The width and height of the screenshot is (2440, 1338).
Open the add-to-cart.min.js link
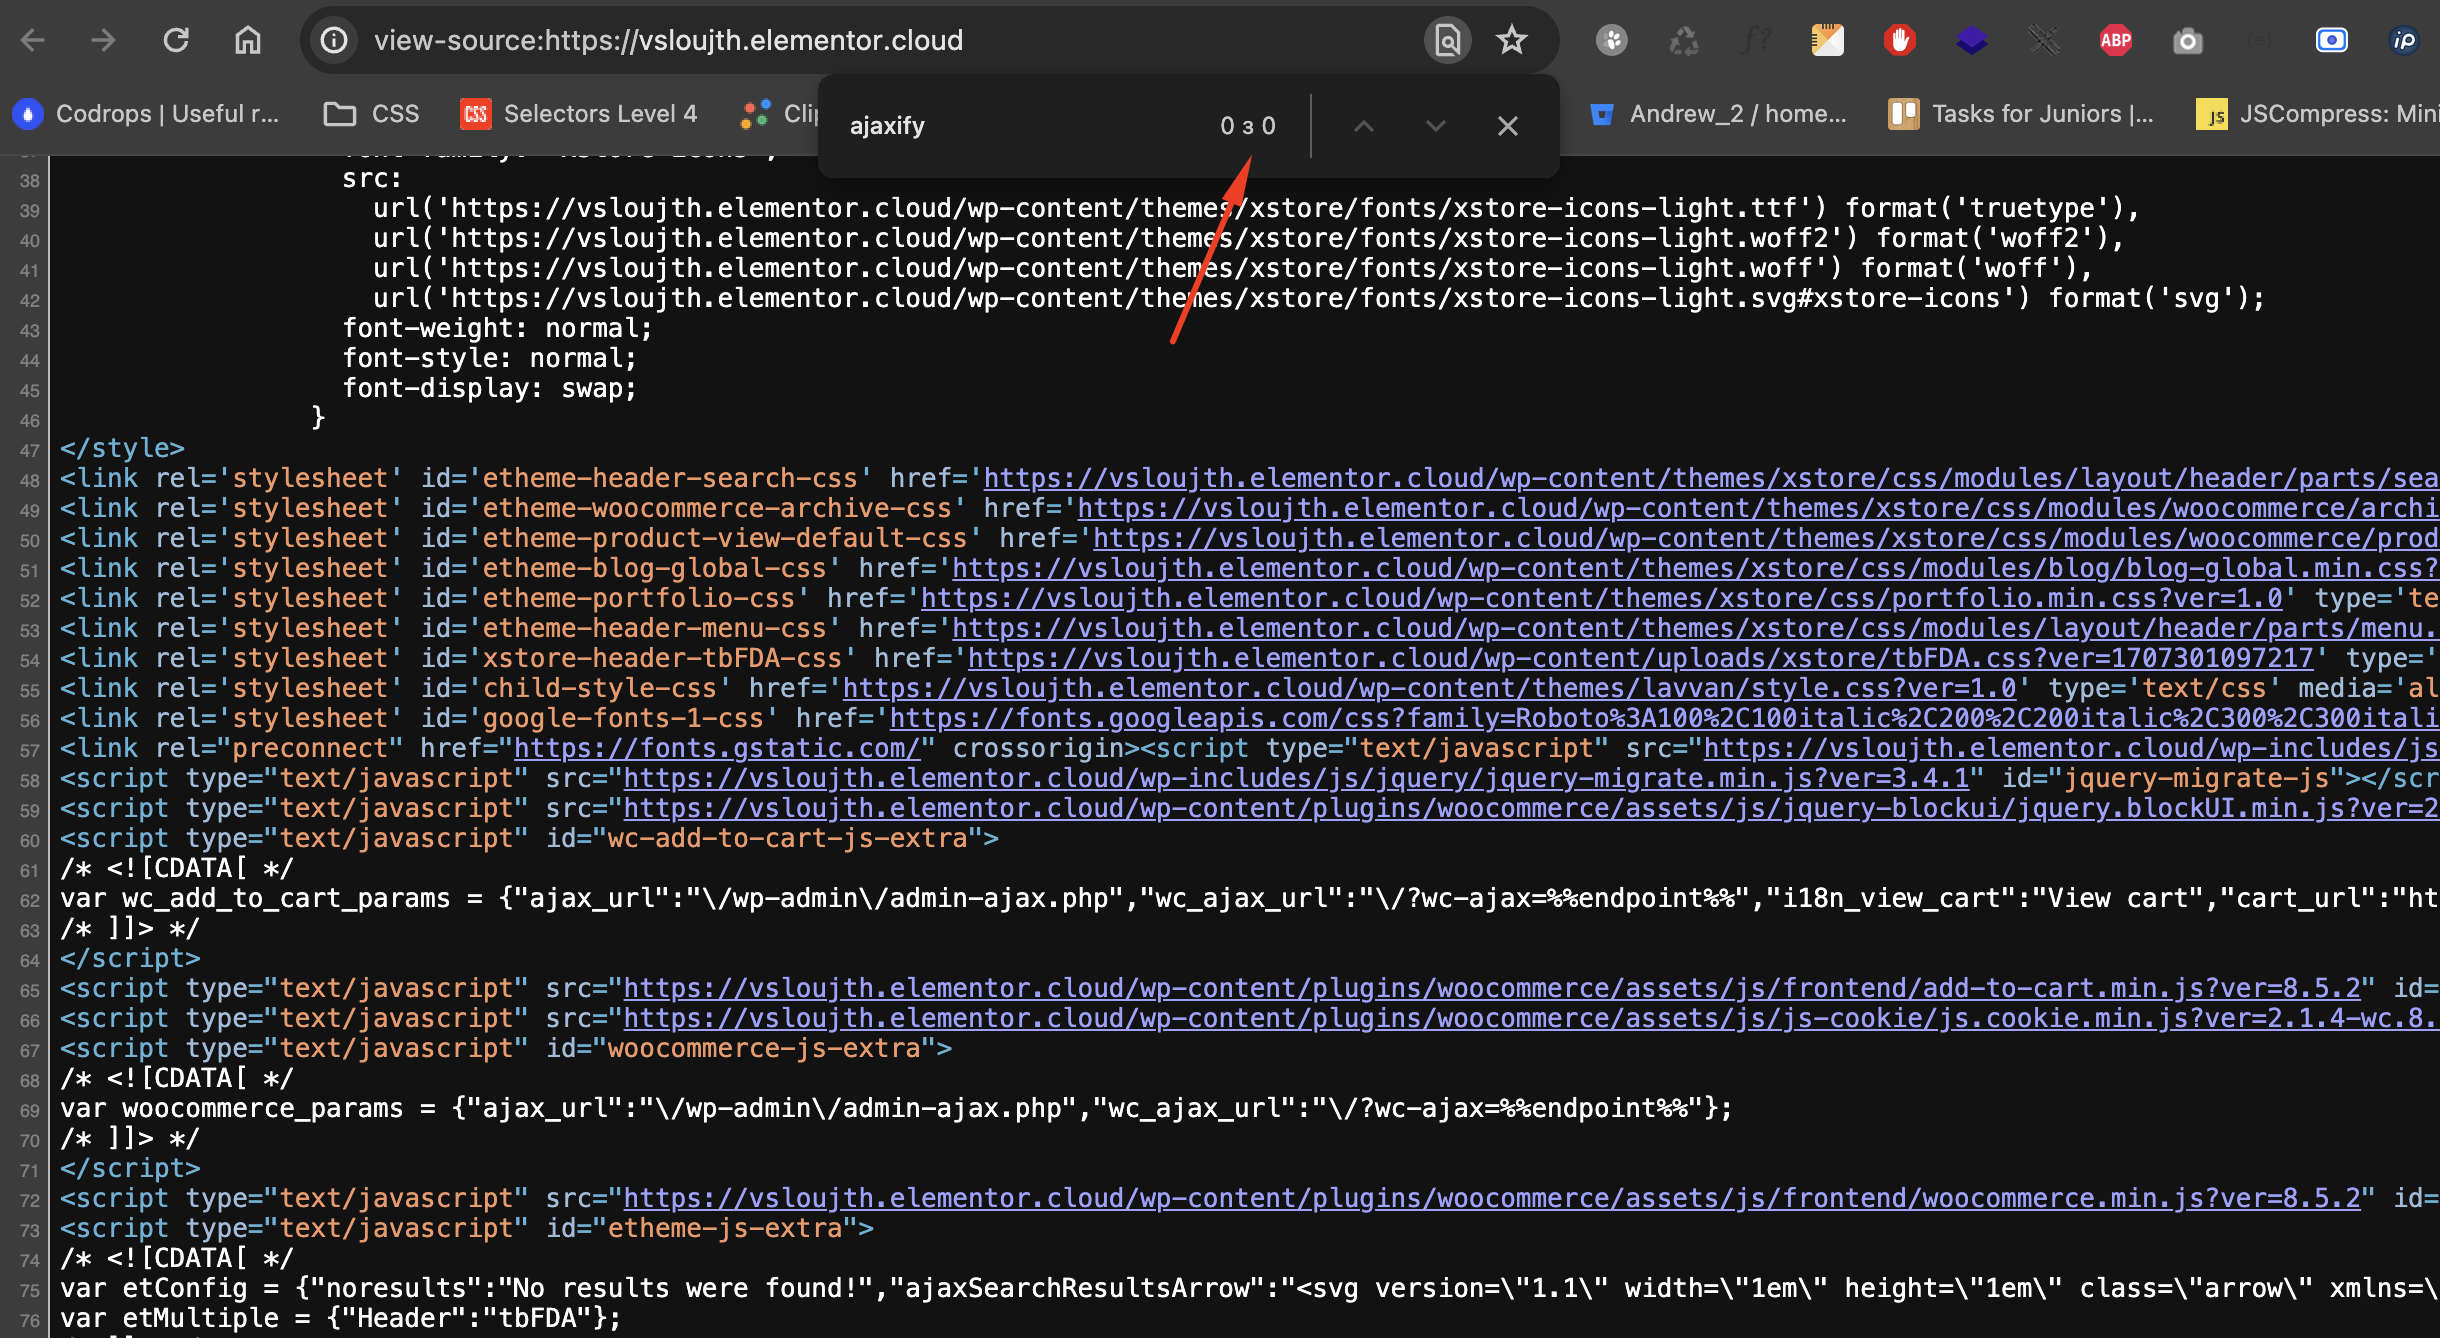1492,988
